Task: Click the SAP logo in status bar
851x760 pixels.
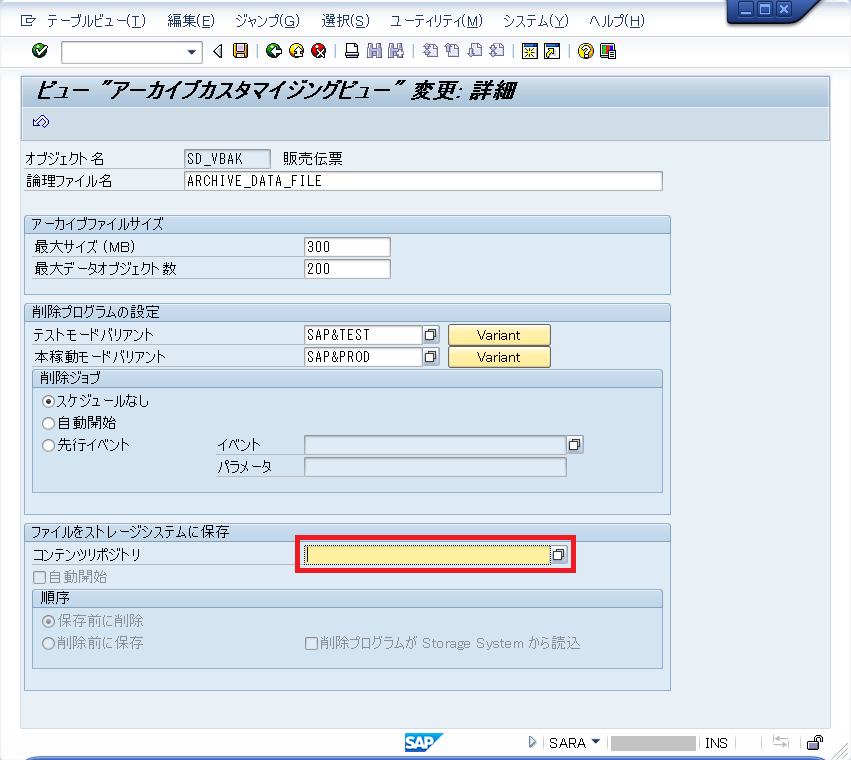Action: coord(424,742)
